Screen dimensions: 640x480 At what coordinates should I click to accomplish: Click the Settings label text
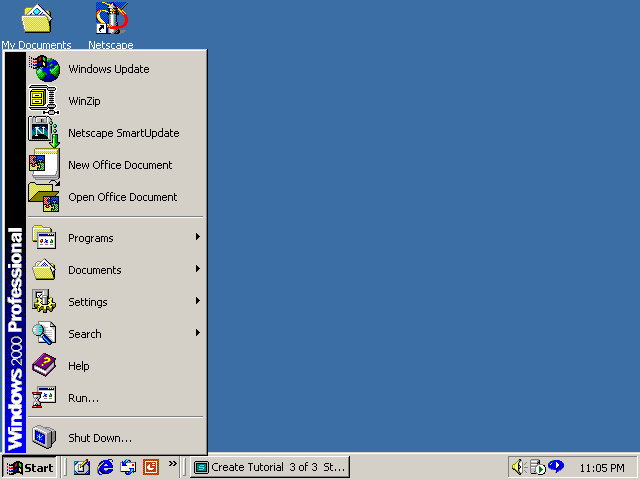[x=88, y=302]
